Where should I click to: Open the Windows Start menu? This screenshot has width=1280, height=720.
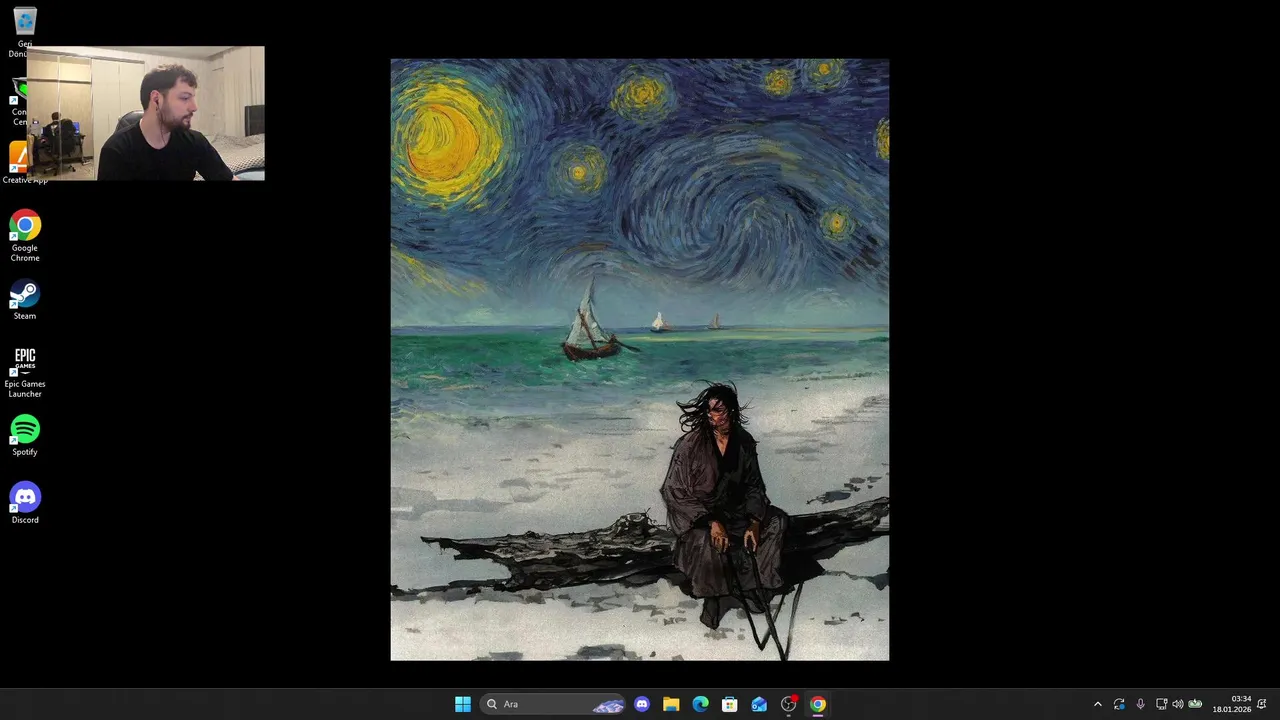[x=463, y=704]
